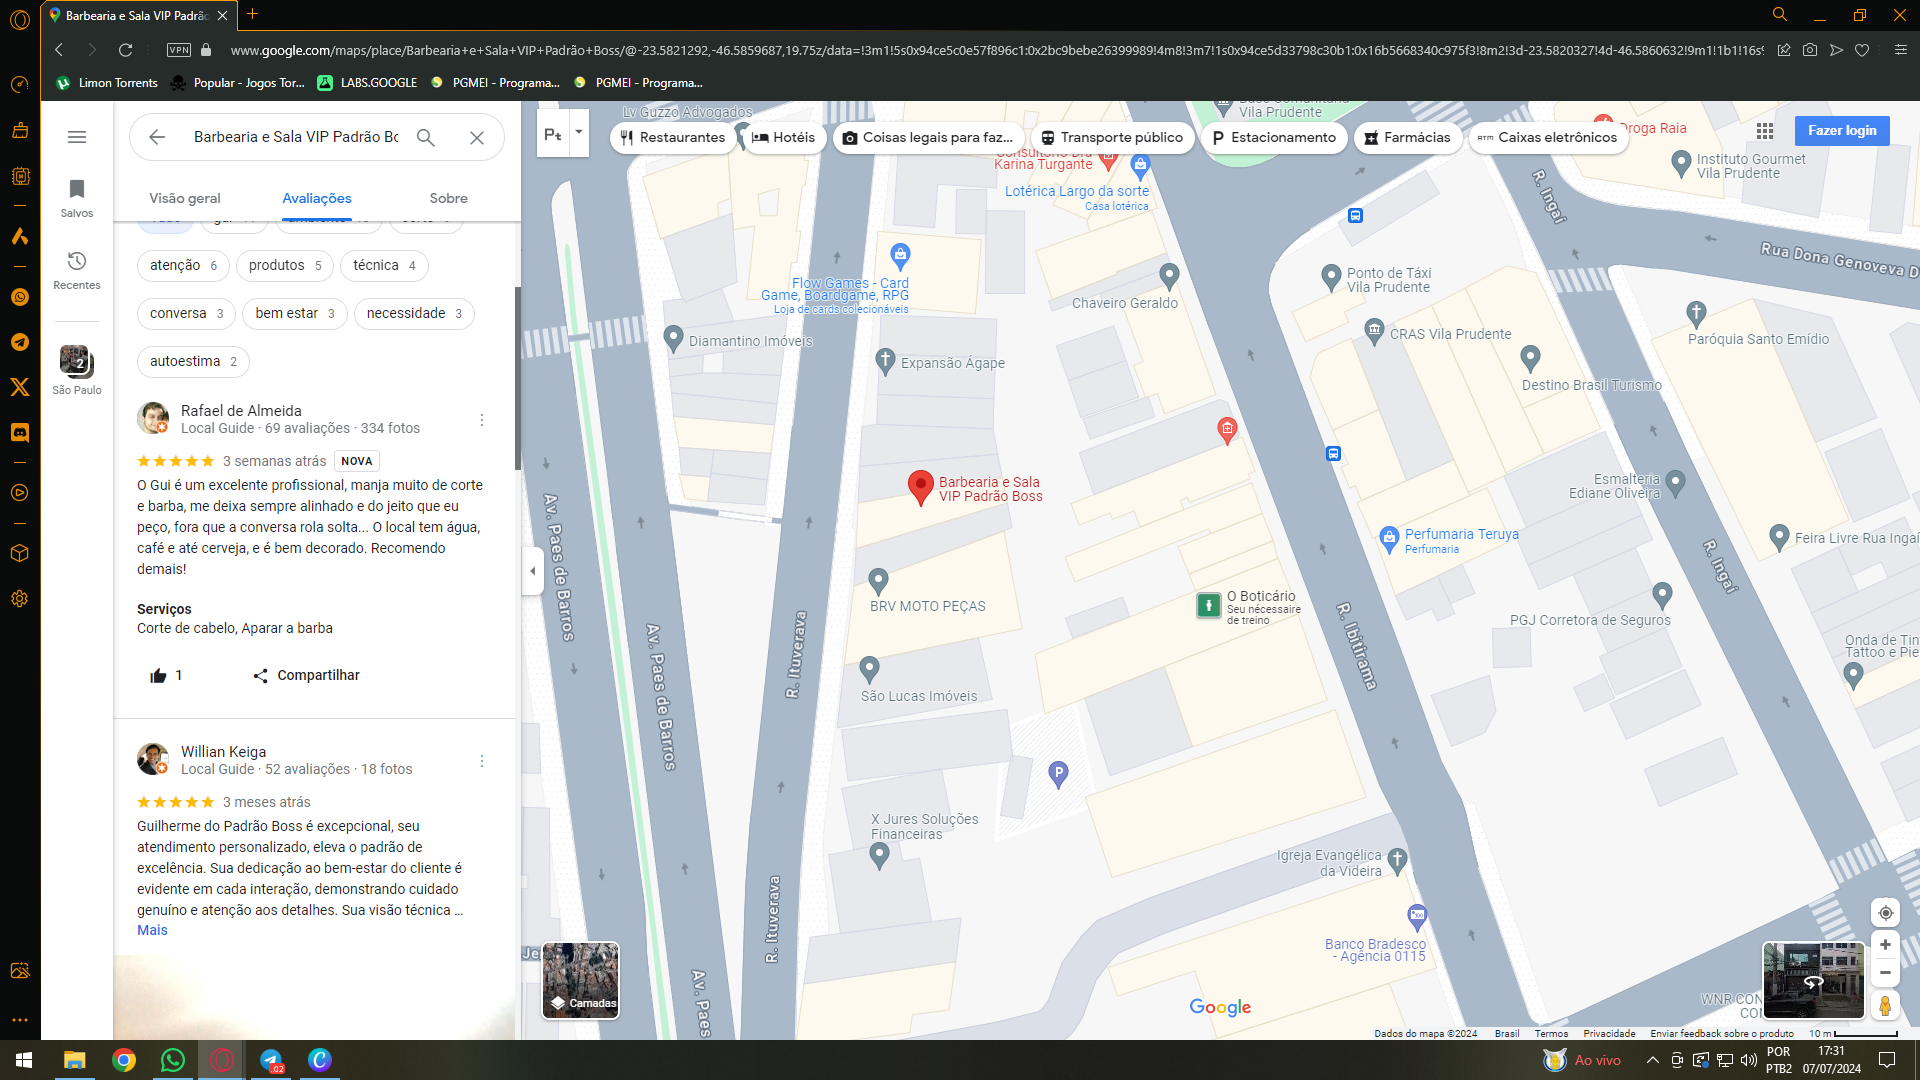Screen dimensions: 1920x1080
Task: Click the magnifier search icon
Action: [x=426, y=137]
